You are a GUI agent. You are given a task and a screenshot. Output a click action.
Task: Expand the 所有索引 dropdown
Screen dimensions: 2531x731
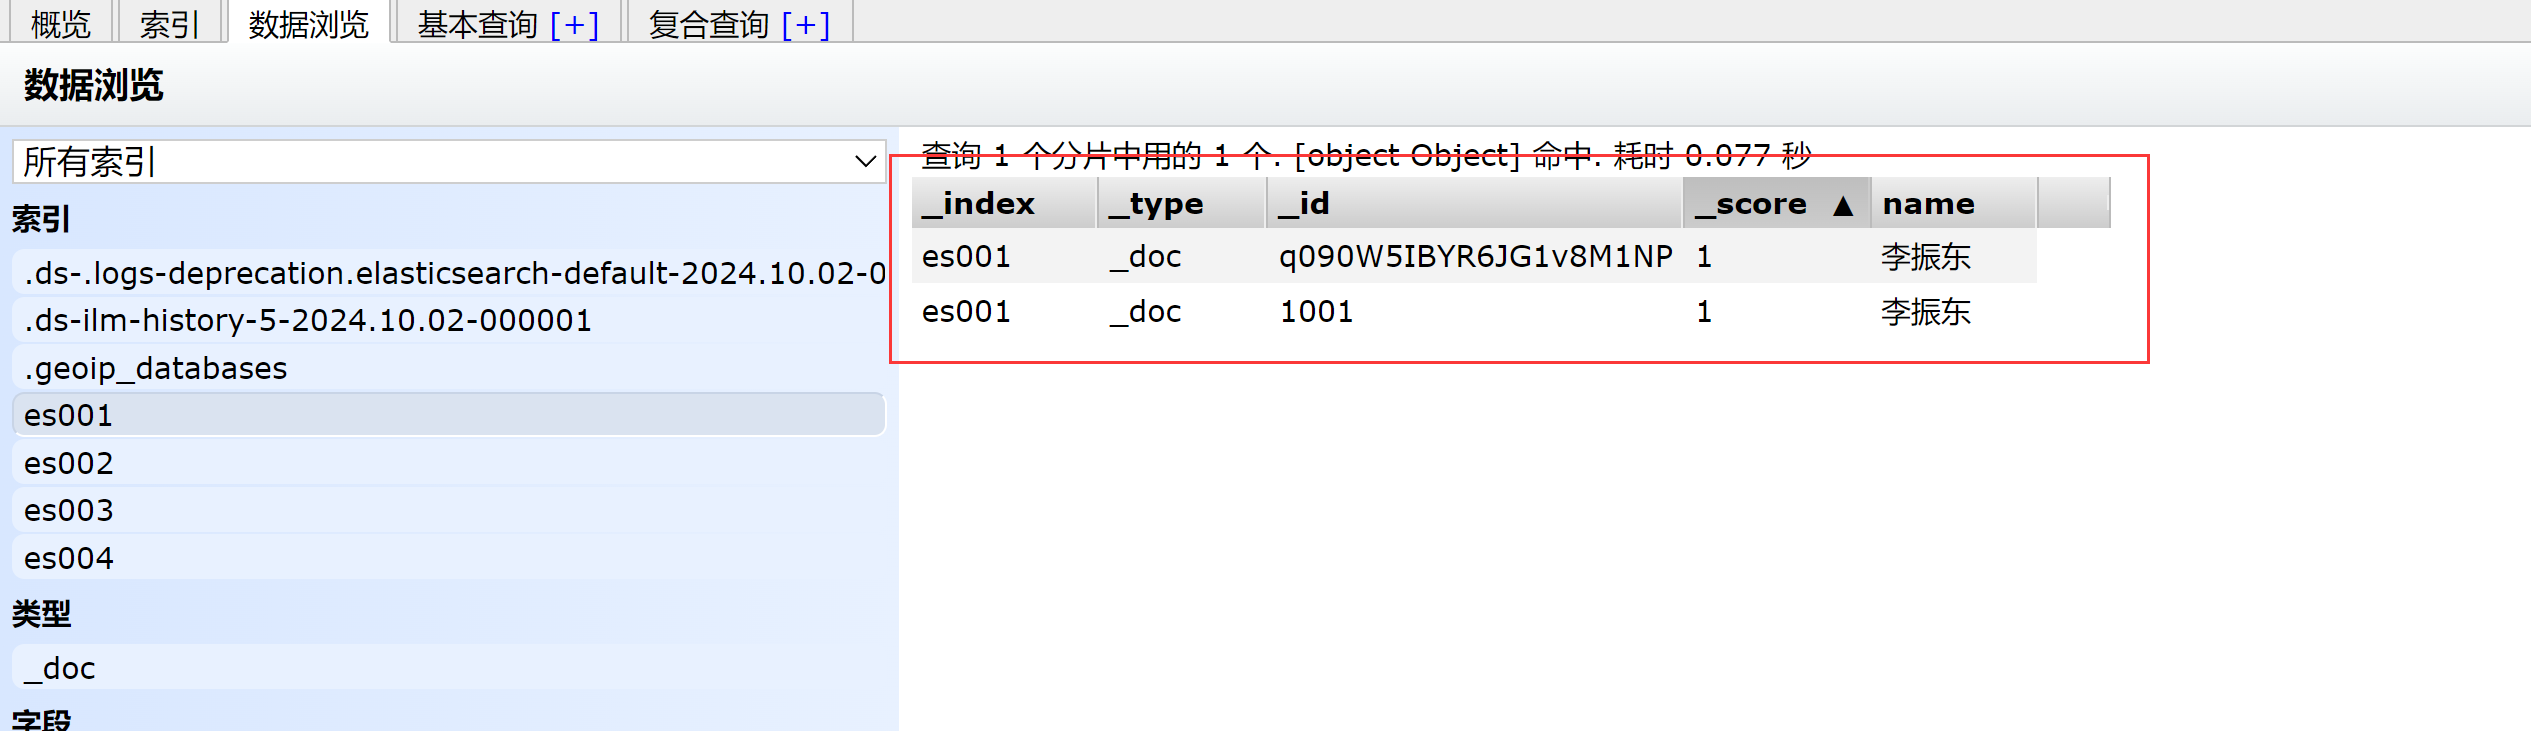coord(449,161)
